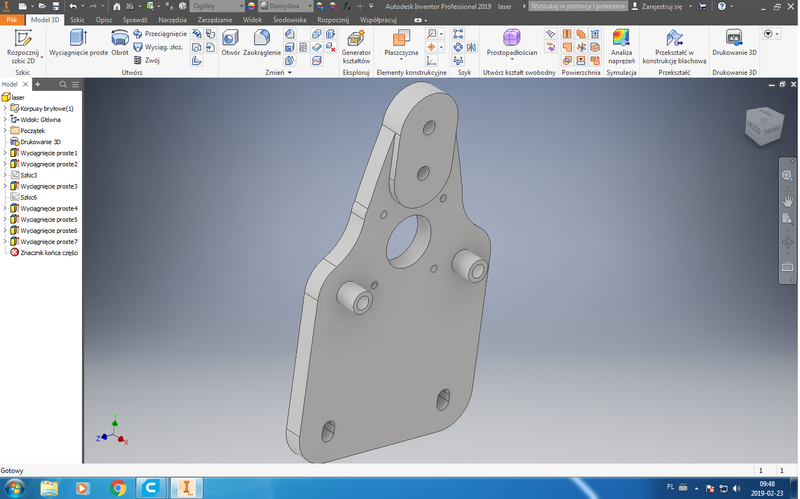Screen dimensions: 800x499
Task: Select the Wyciągnięcie proste extrude tool
Action: [x=78, y=43]
